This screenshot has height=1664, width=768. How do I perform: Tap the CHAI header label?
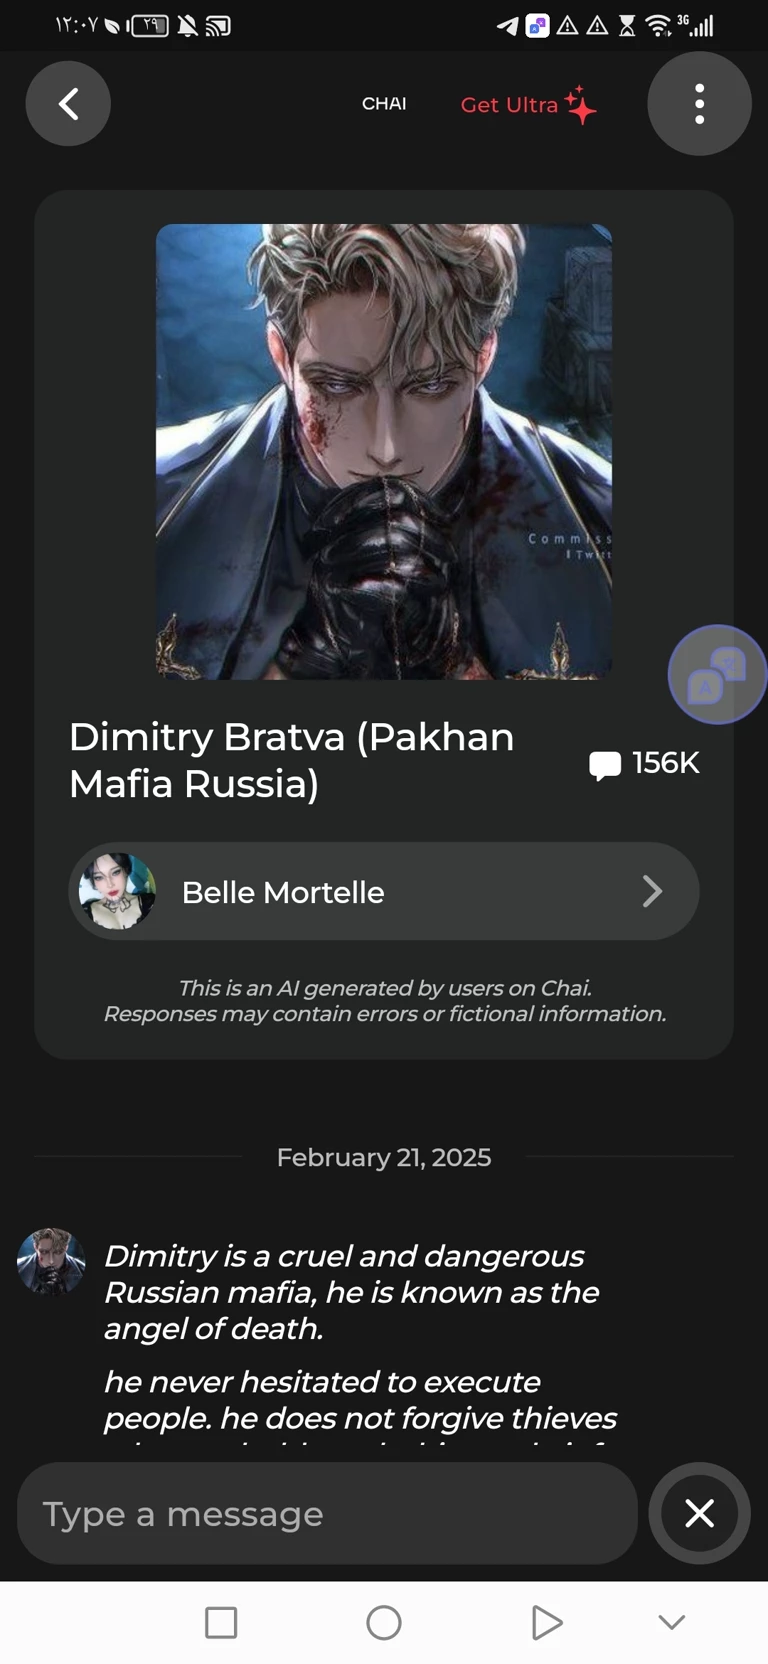[384, 104]
